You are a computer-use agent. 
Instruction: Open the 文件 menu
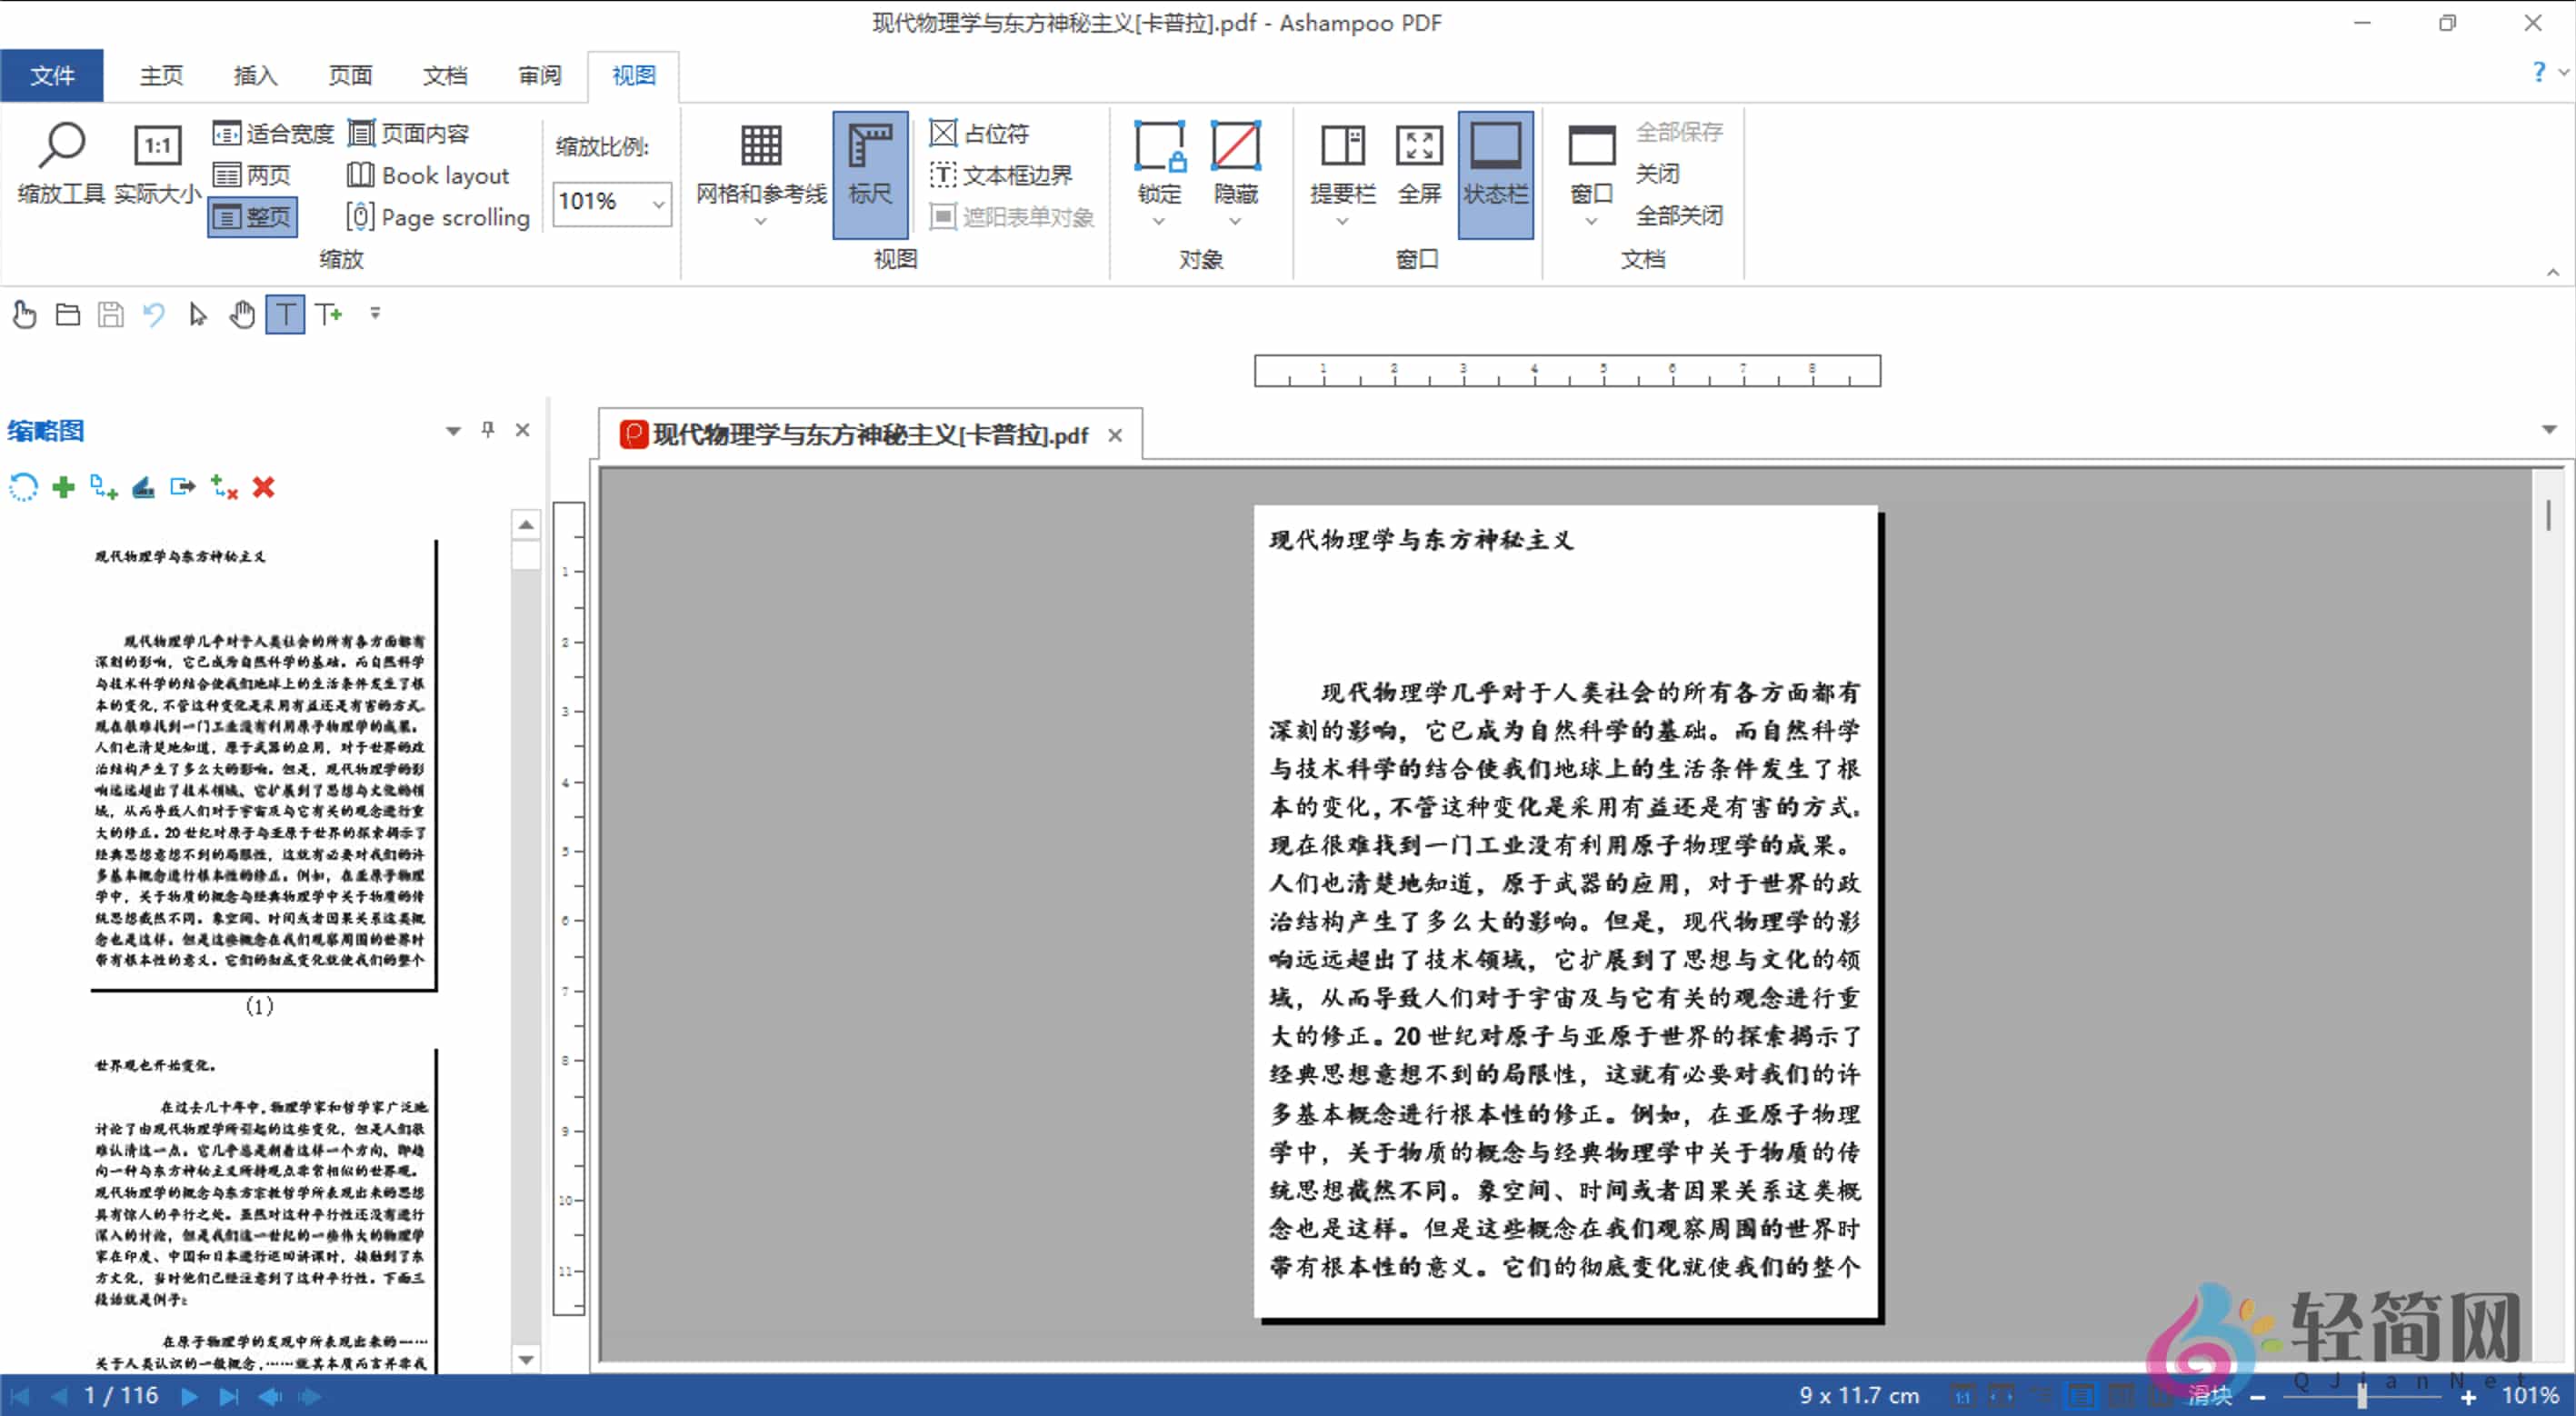point(52,75)
